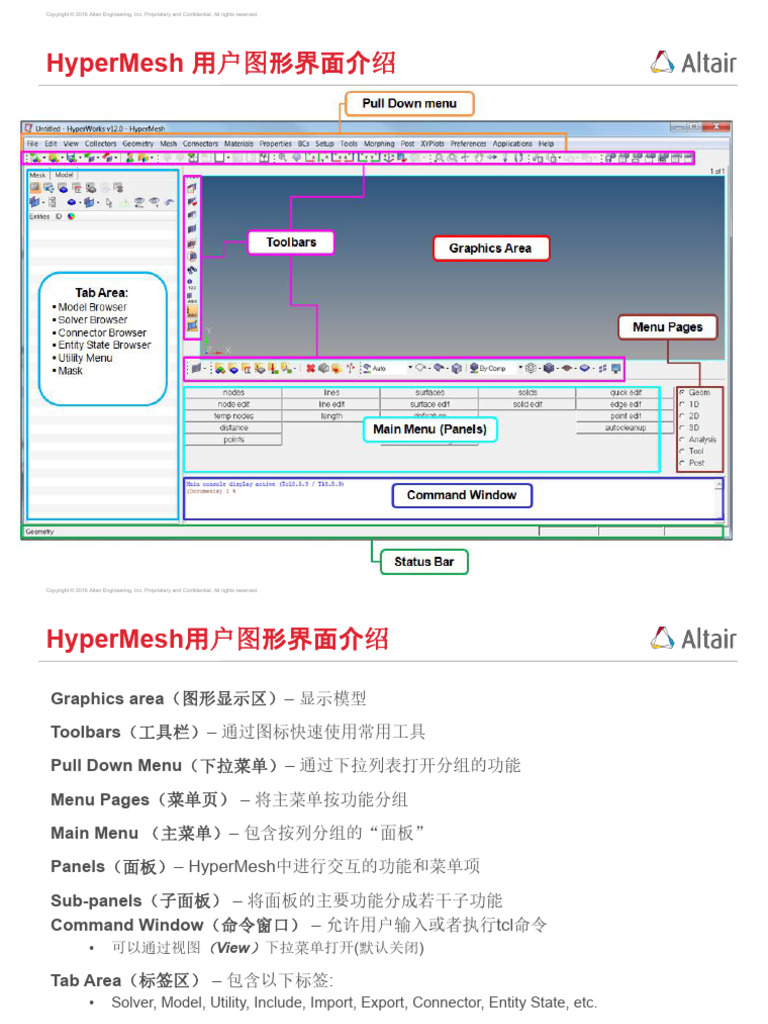Image resolution: width=768 pixels, height=1024 pixels.
Task: Click the 1 of 1 page indicator
Action: [717, 171]
